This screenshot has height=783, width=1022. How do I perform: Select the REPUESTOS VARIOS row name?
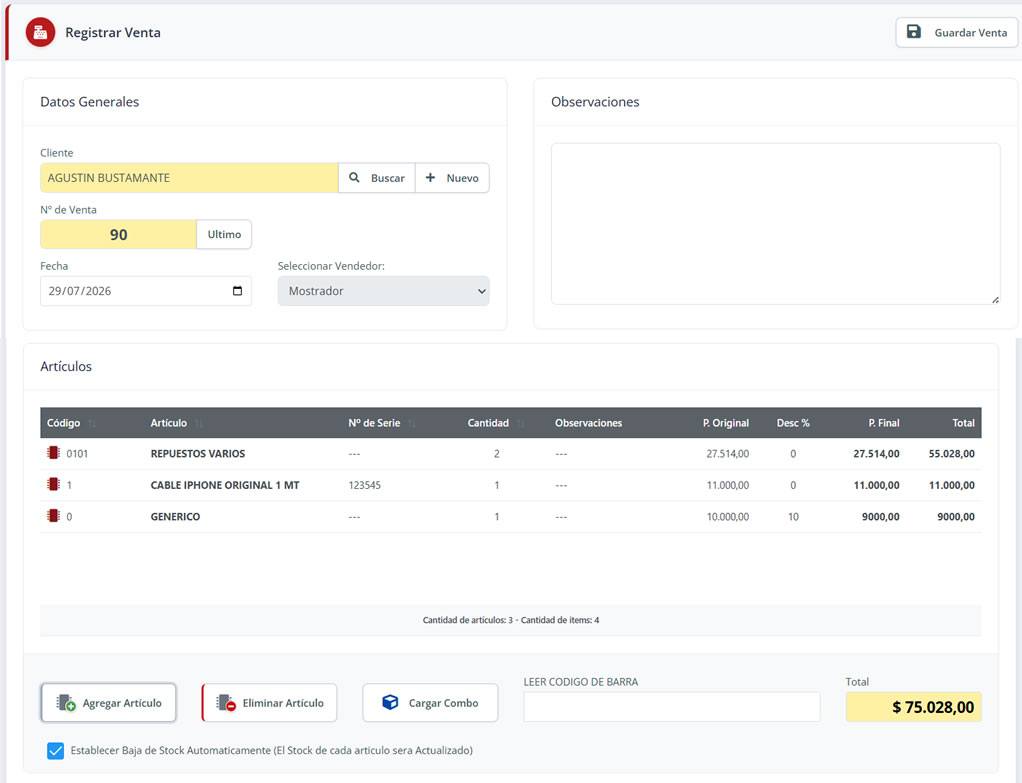click(x=197, y=454)
